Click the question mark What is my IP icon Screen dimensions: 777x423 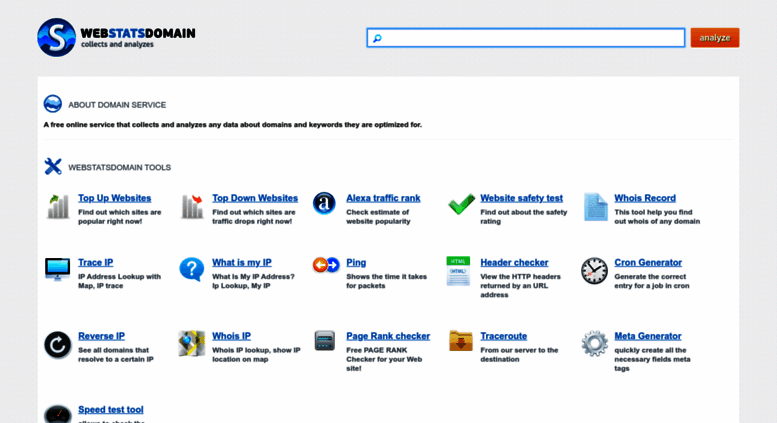[x=192, y=269]
